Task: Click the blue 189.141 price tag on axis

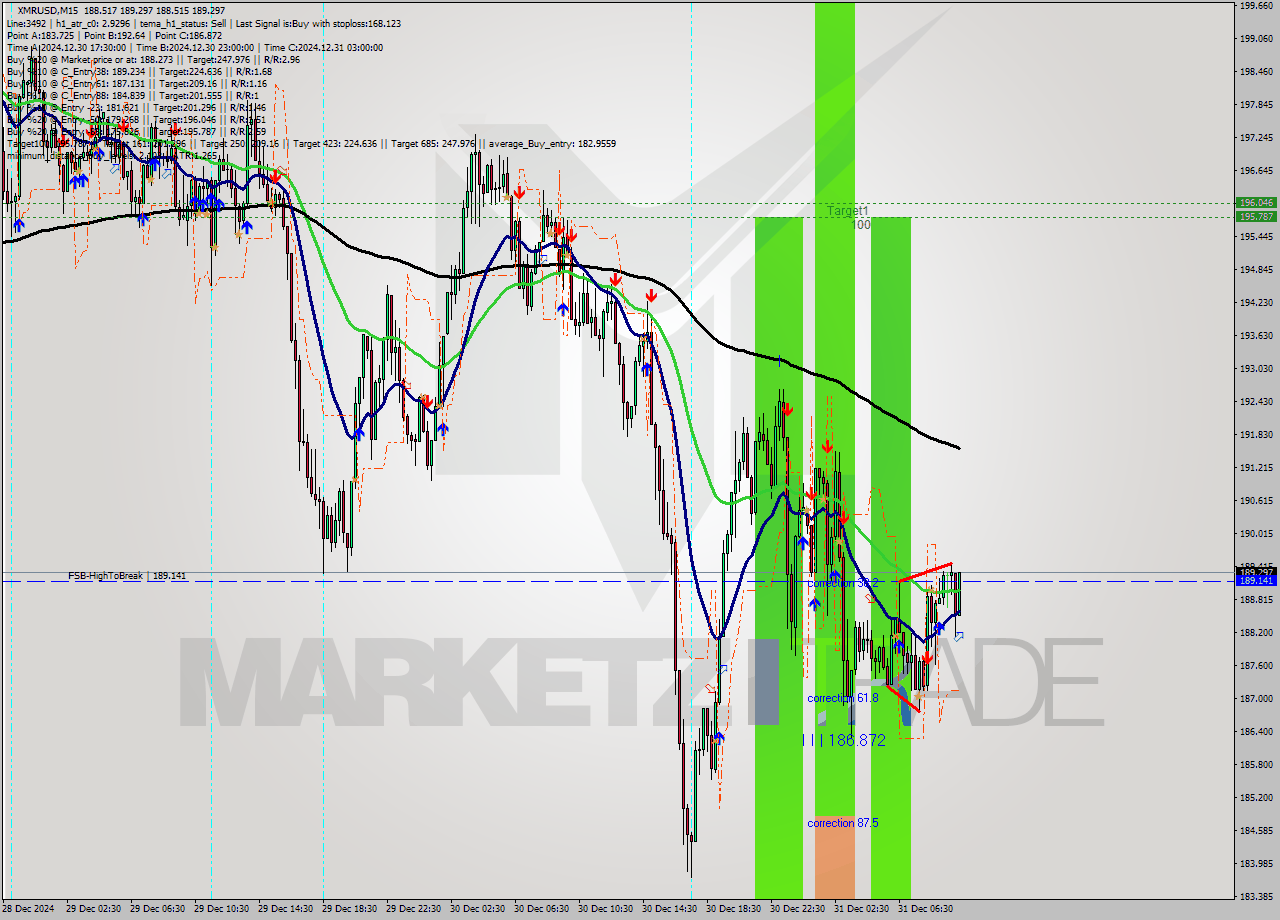Action: click(x=1256, y=581)
